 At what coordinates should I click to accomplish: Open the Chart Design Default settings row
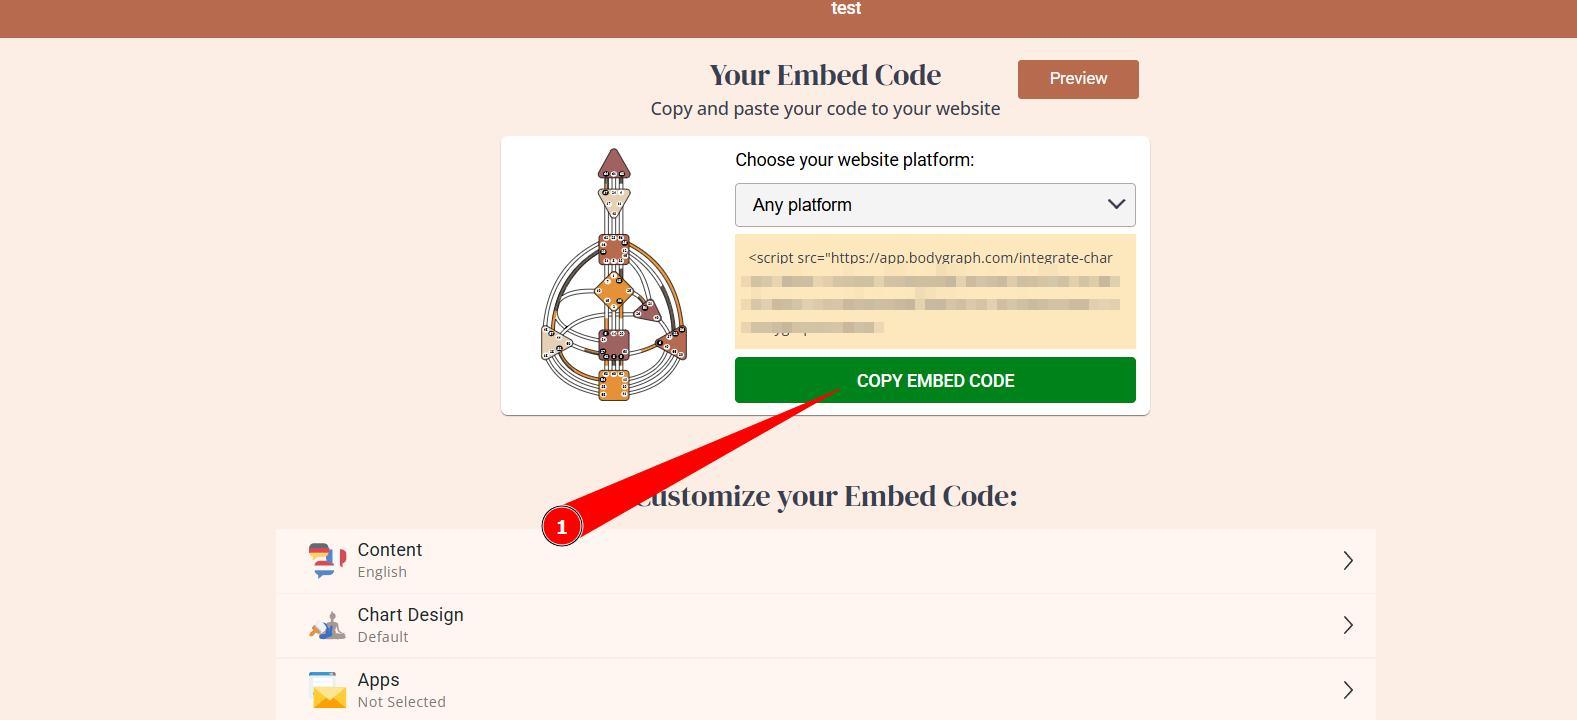(x=826, y=626)
